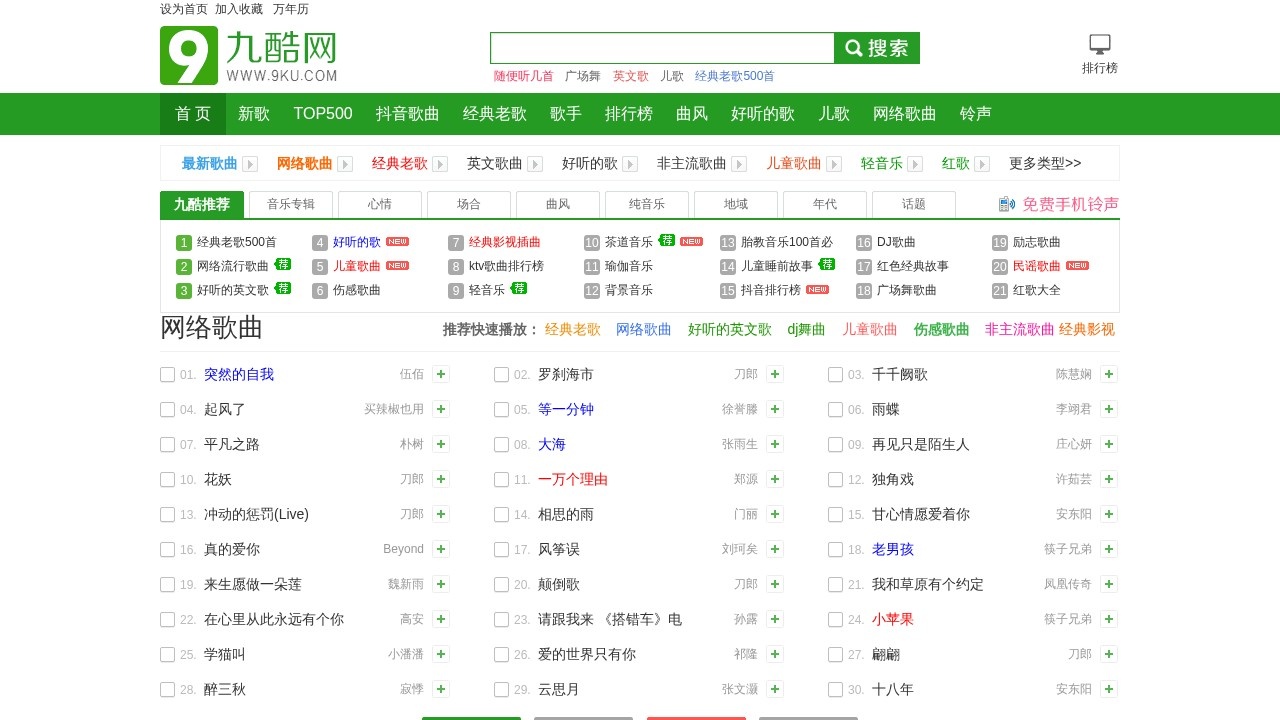The height and width of the screenshot is (720, 1280).
Task: Open 更多类型 link
Action: point(1044,163)
